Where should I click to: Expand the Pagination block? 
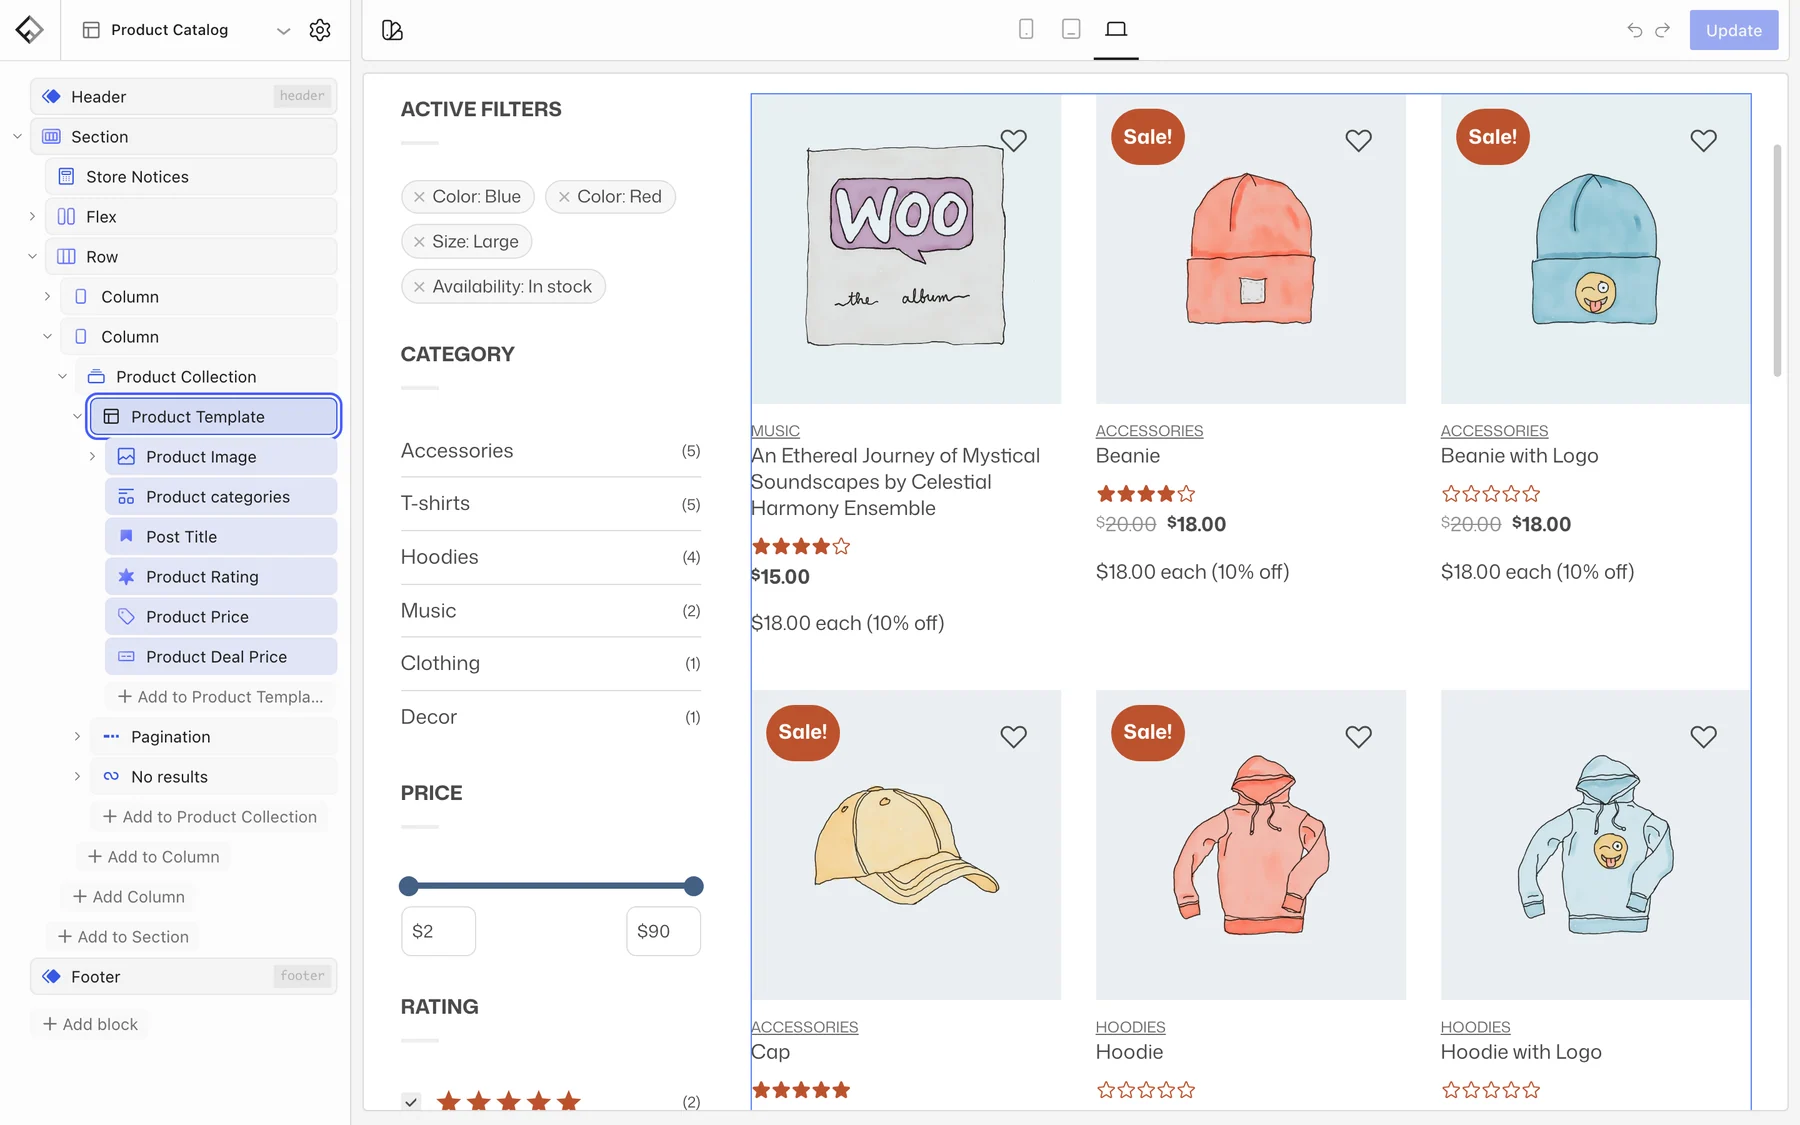coord(77,736)
